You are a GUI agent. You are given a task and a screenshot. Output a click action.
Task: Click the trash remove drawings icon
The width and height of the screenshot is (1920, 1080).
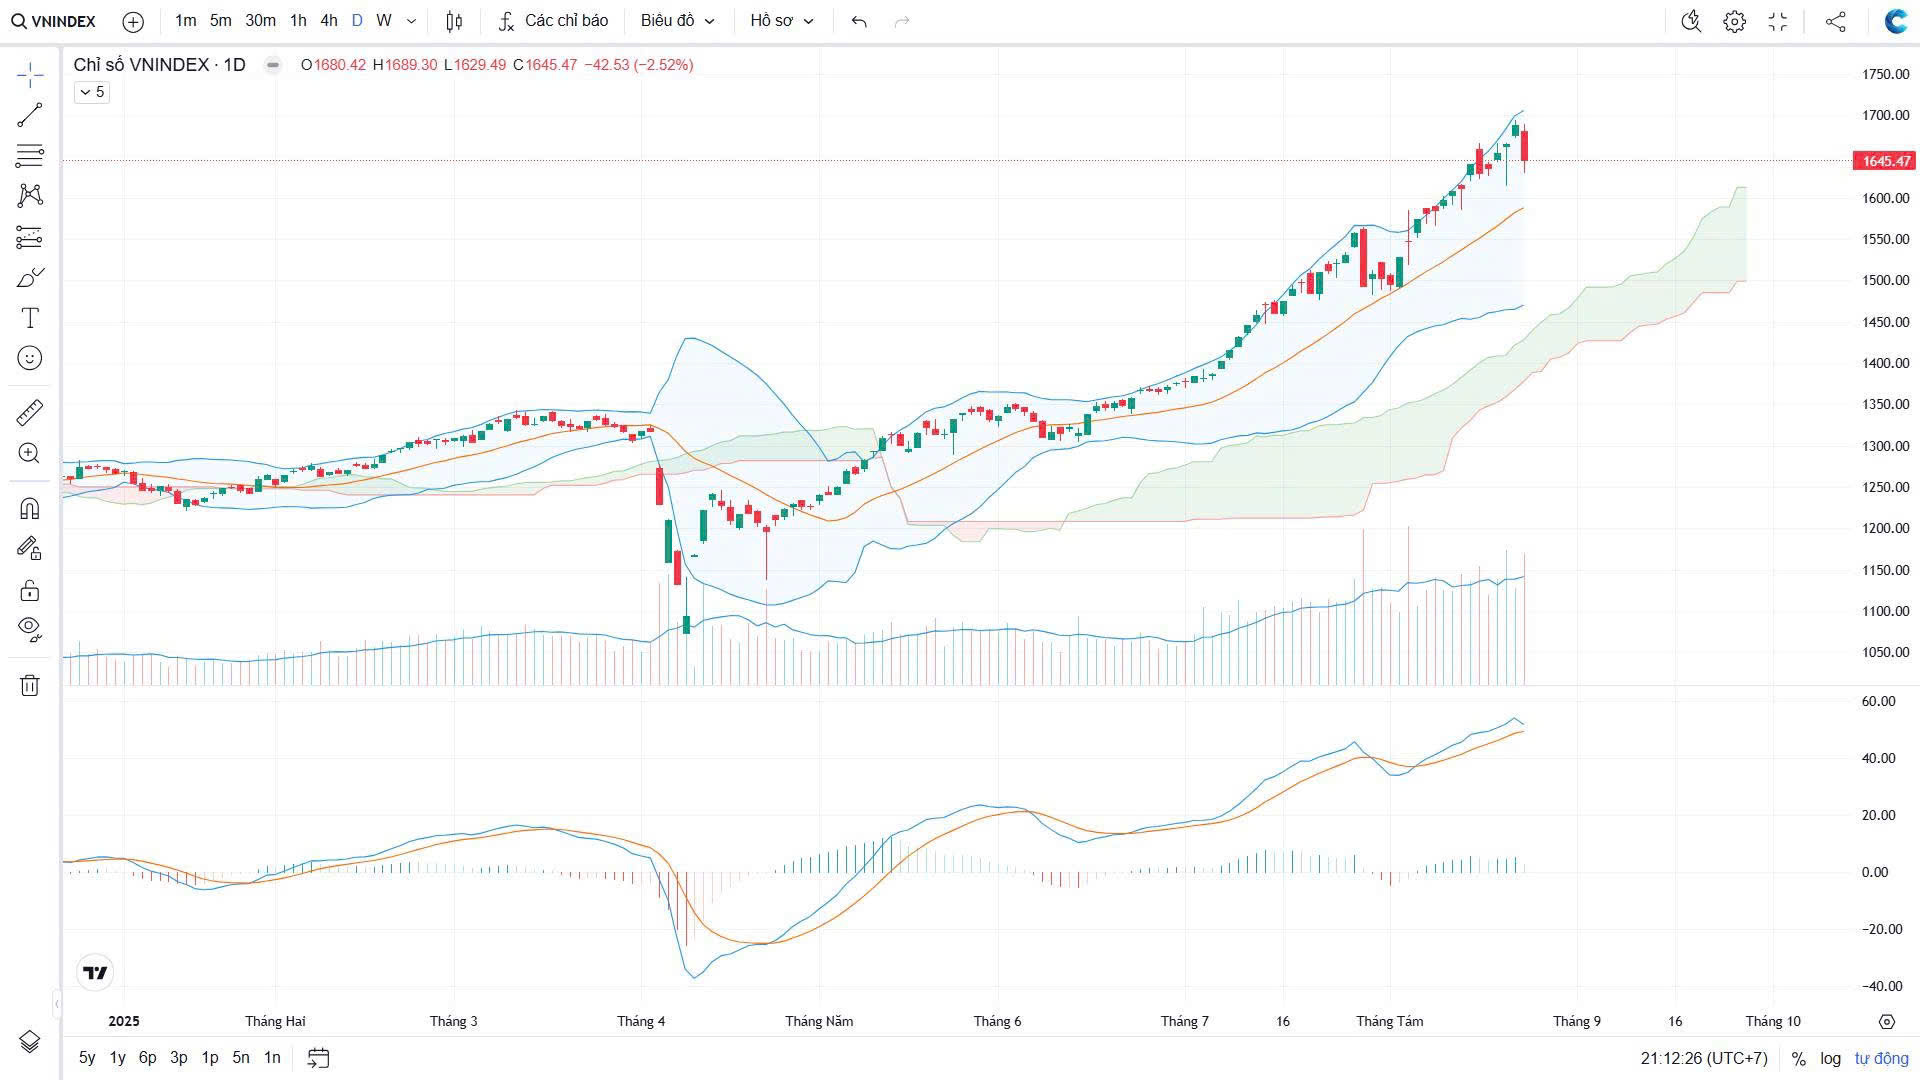tap(30, 685)
